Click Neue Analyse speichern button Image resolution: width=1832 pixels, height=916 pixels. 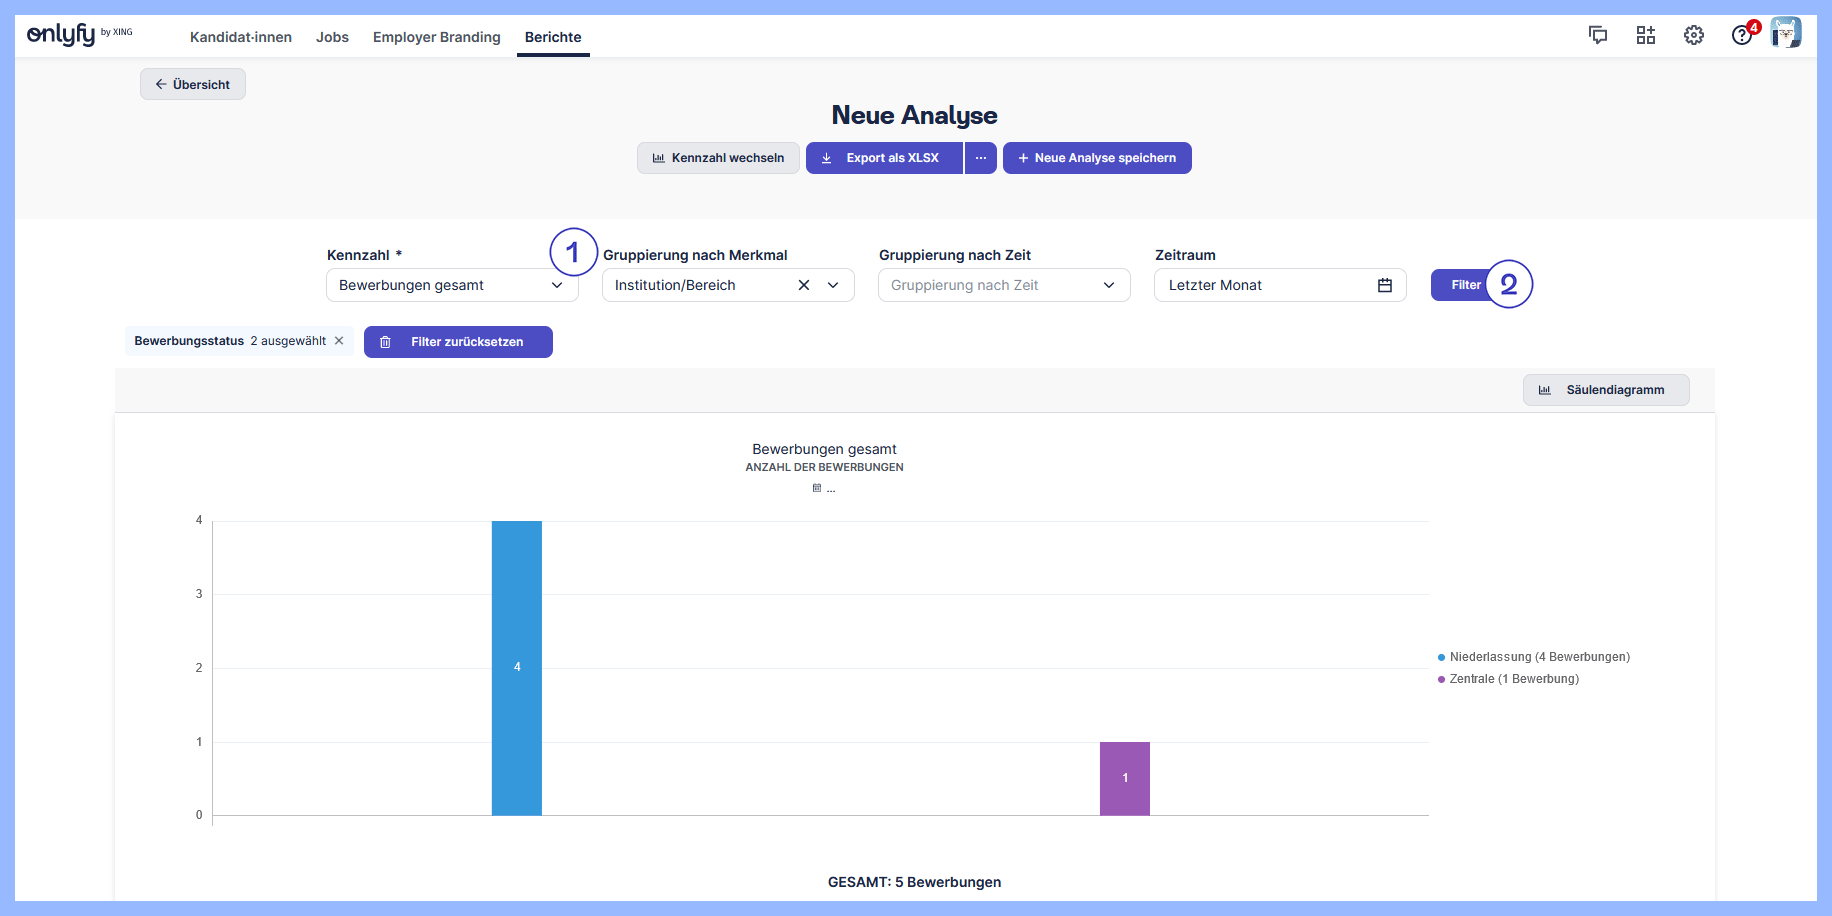tap(1097, 158)
